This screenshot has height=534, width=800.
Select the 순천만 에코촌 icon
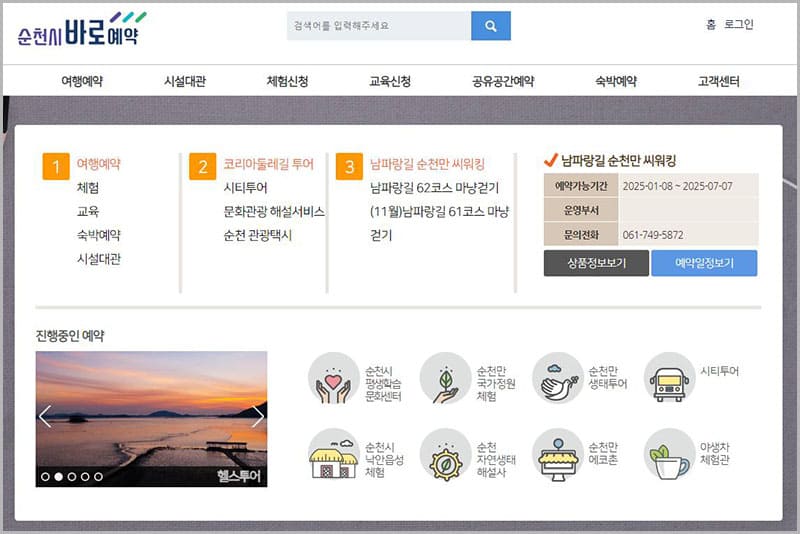pos(557,454)
